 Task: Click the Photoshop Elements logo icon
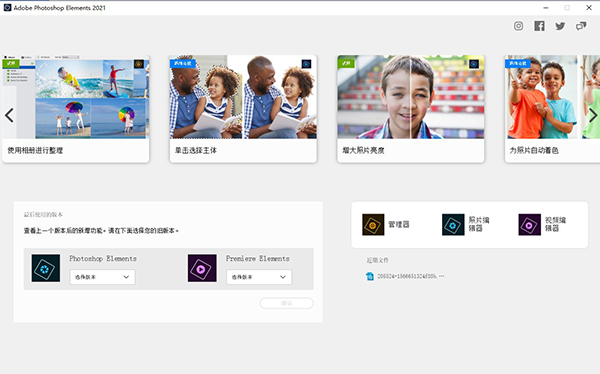pos(46,268)
